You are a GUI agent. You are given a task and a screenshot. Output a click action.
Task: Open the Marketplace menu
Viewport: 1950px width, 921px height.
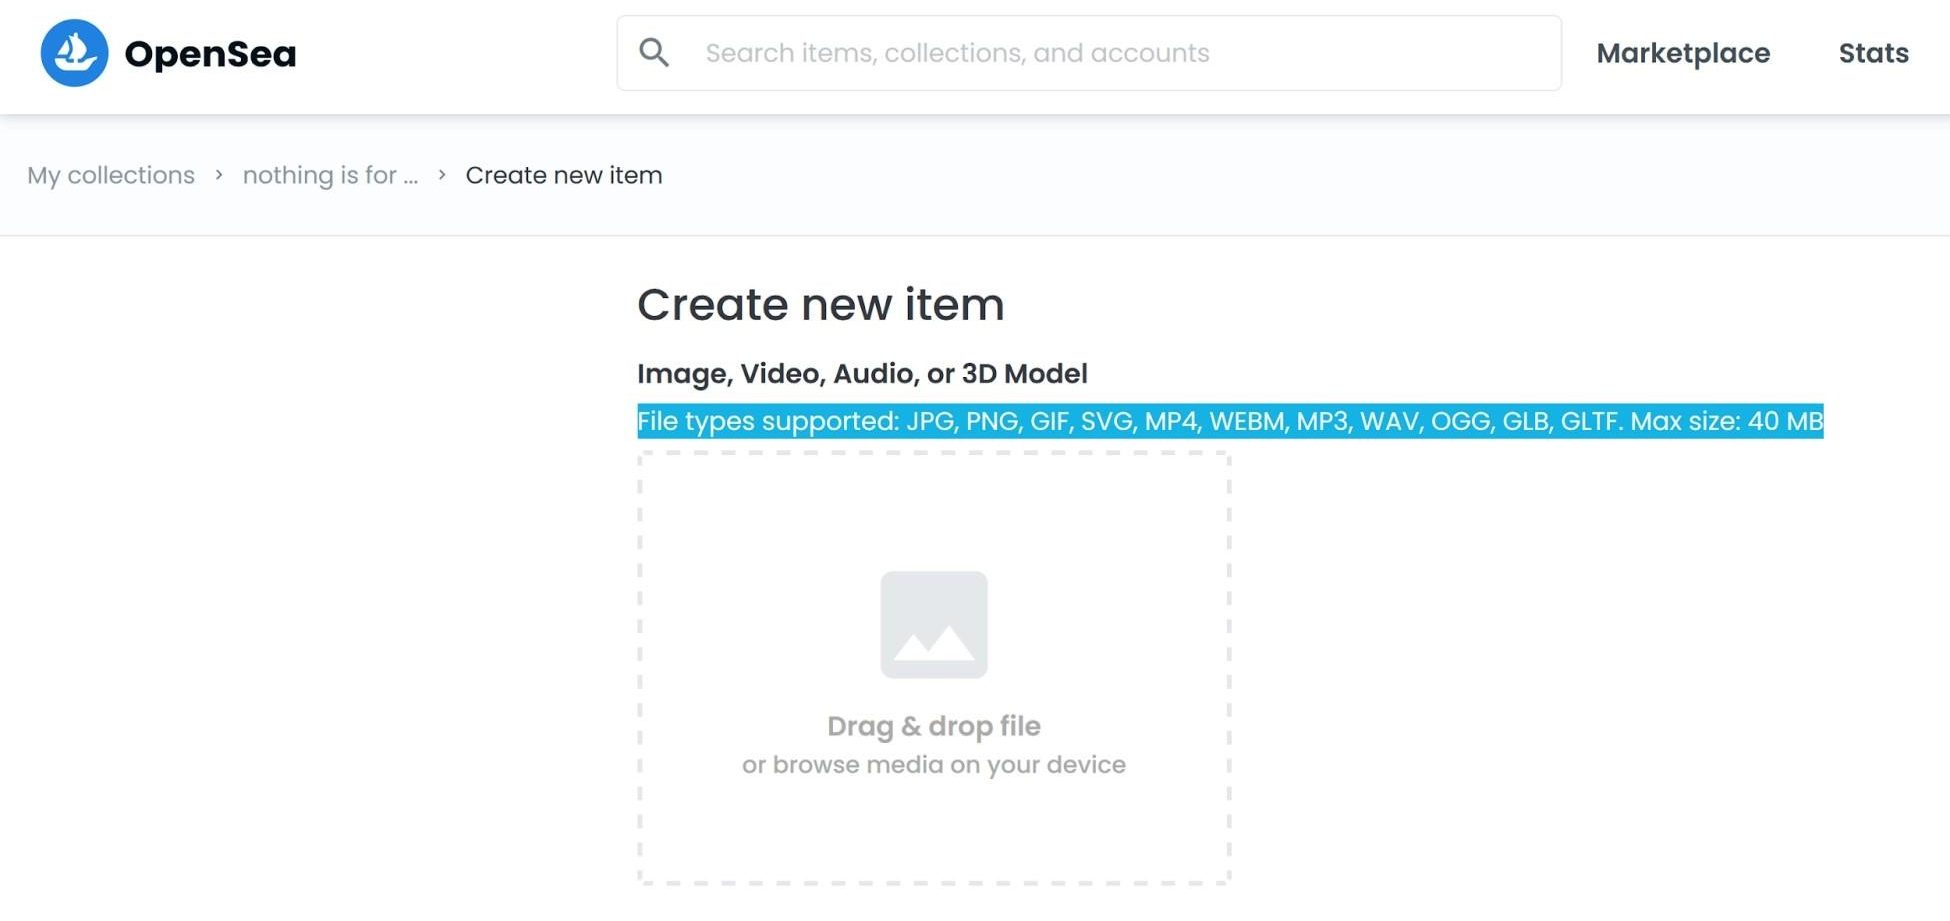pyautogui.click(x=1683, y=53)
